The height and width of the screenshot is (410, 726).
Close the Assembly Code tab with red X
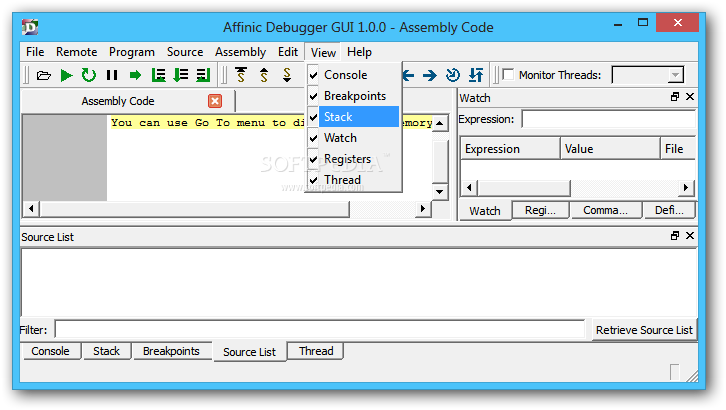click(x=215, y=101)
